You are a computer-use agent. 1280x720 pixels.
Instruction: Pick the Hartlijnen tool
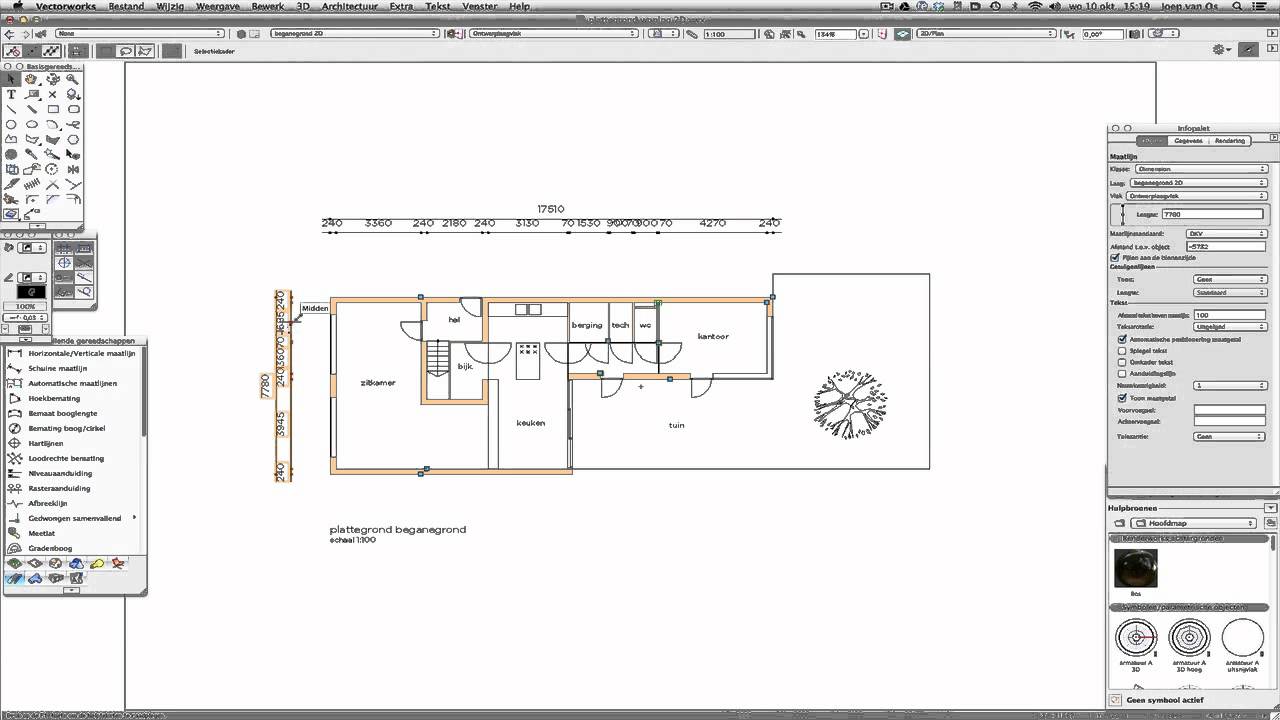[45, 443]
